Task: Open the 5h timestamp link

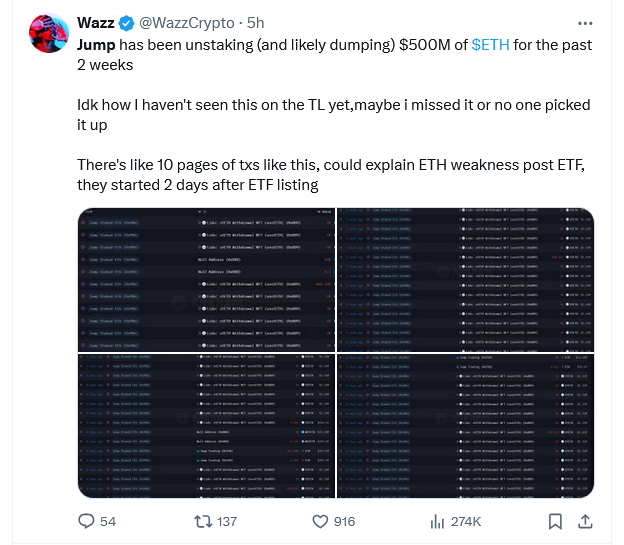Action: tap(255, 23)
